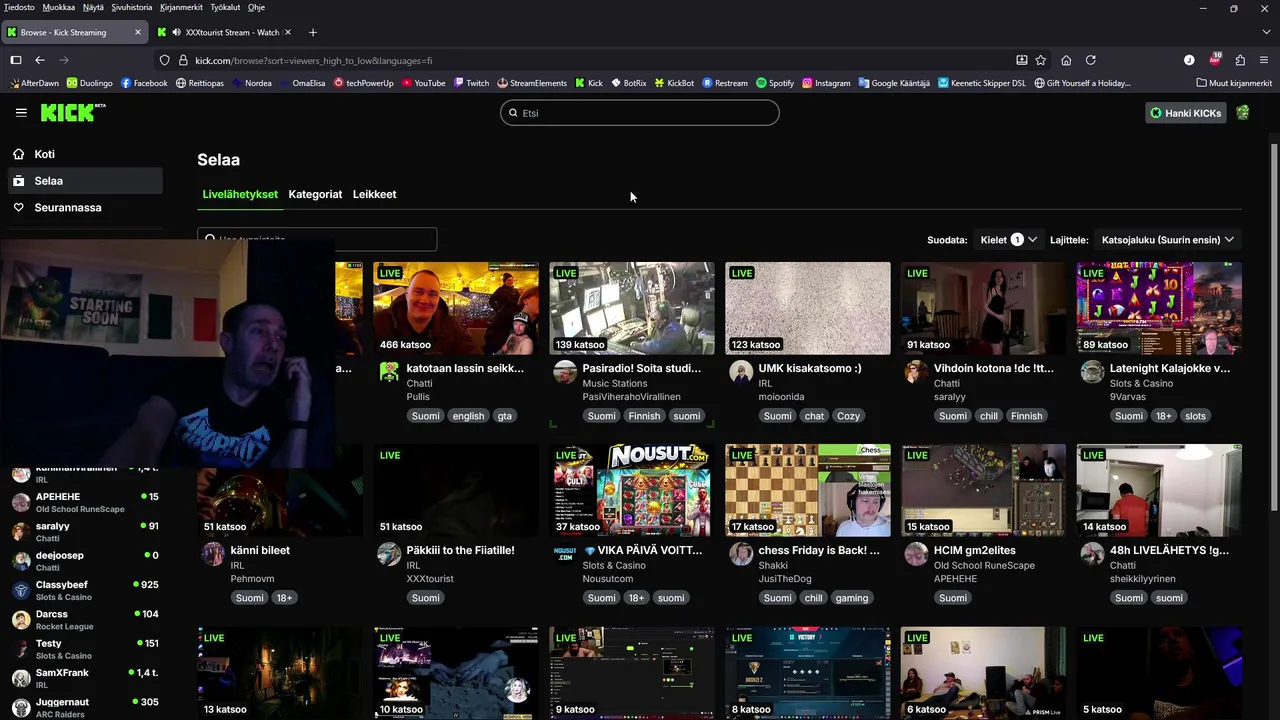This screenshot has height=720, width=1280.
Task: Click JusiTheDog channel avatar
Action: coord(741,554)
